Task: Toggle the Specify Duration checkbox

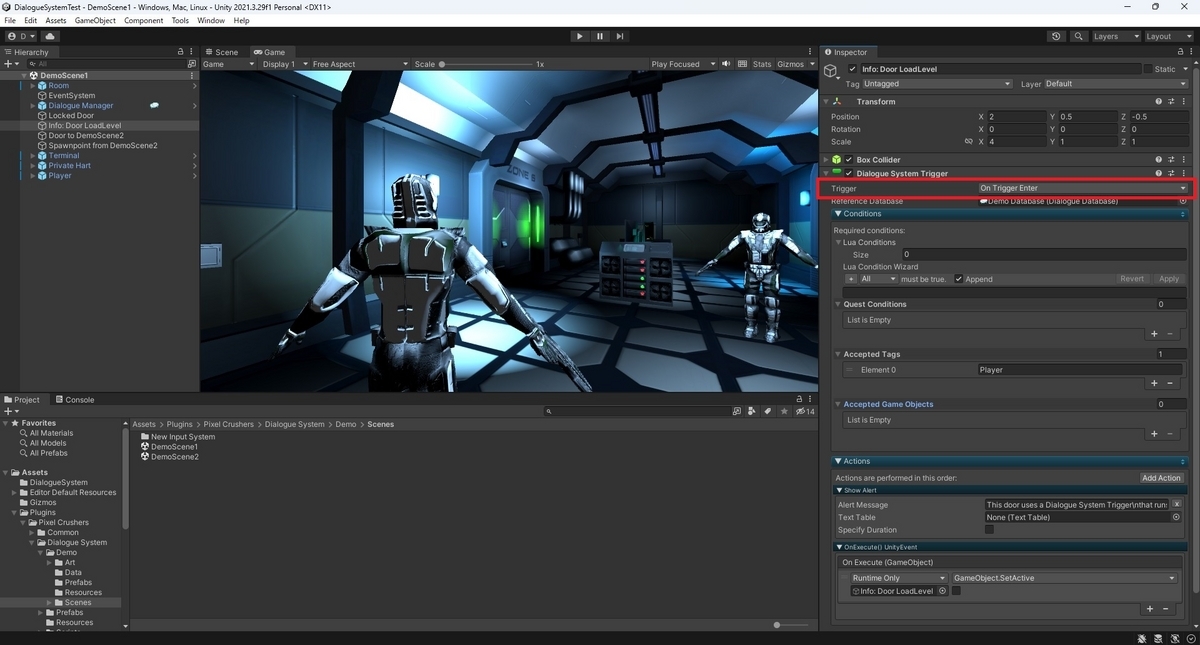Action: tap(989, 530)
